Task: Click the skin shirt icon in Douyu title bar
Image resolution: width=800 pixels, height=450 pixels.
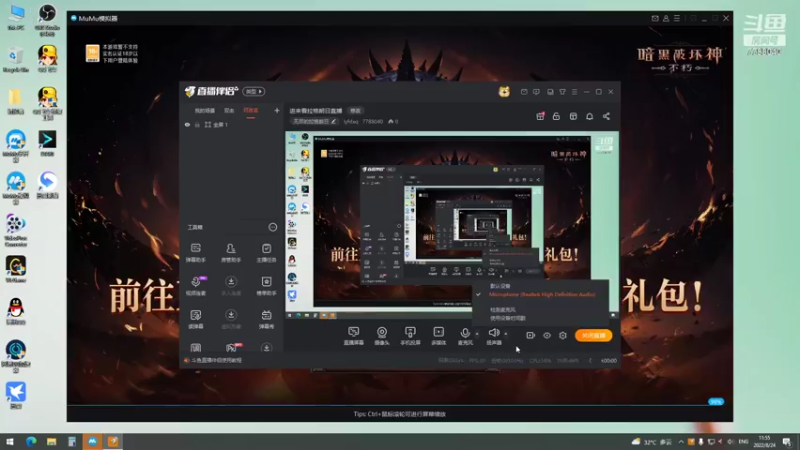Action: pyautogui.click(x=562, y=92)
